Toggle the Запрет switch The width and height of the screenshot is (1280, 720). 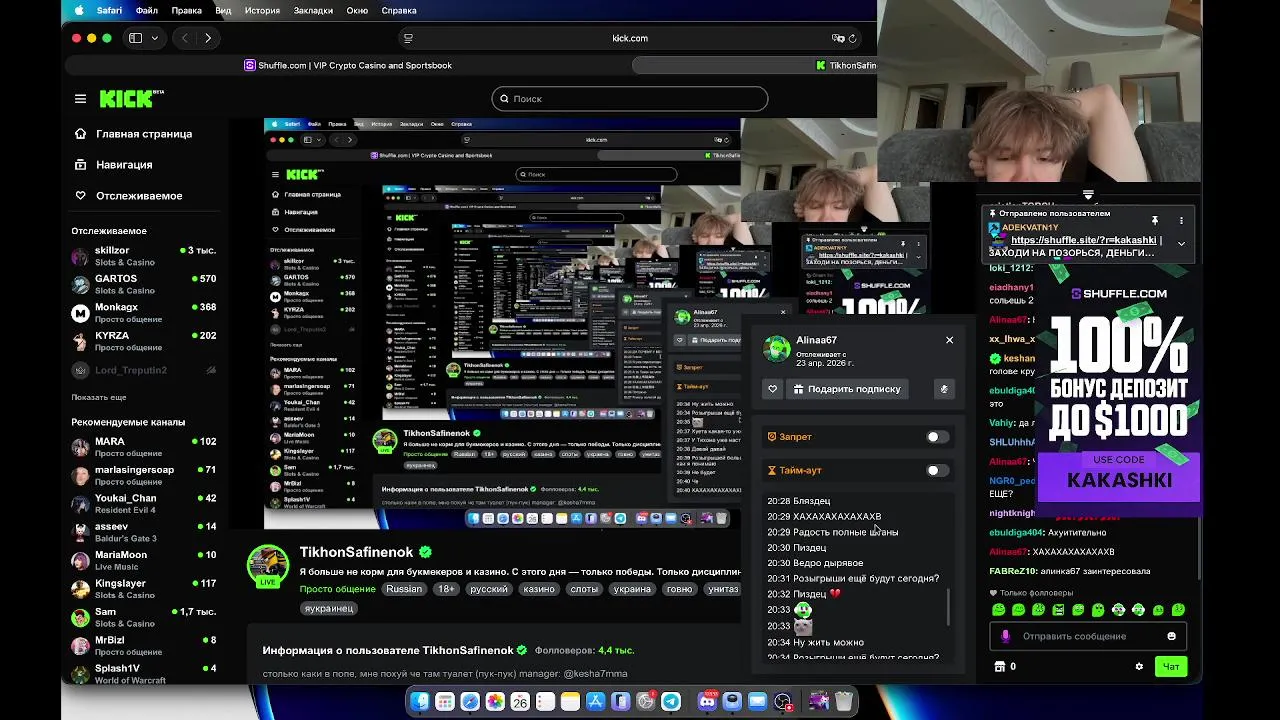(x=937, y=437)
